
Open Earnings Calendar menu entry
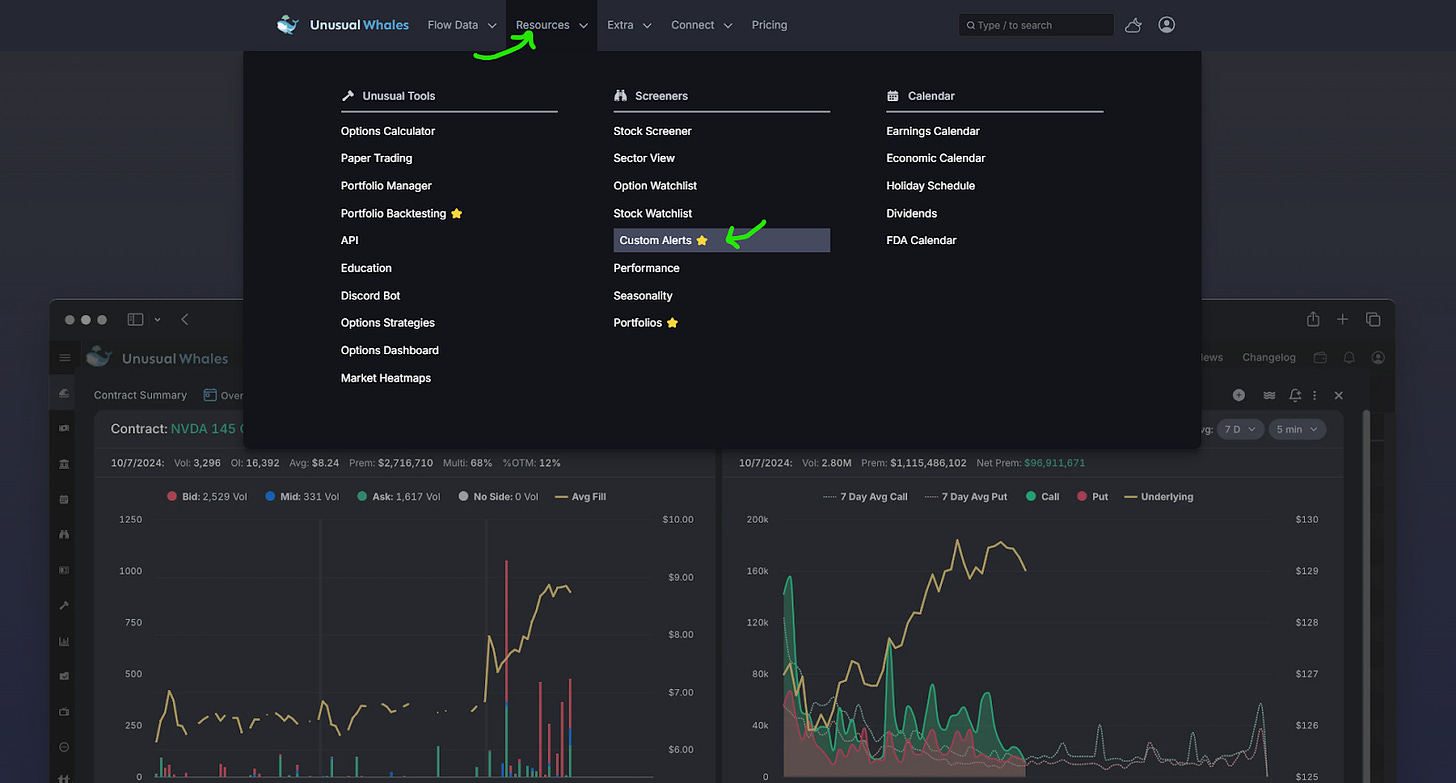tap(933, 131)
